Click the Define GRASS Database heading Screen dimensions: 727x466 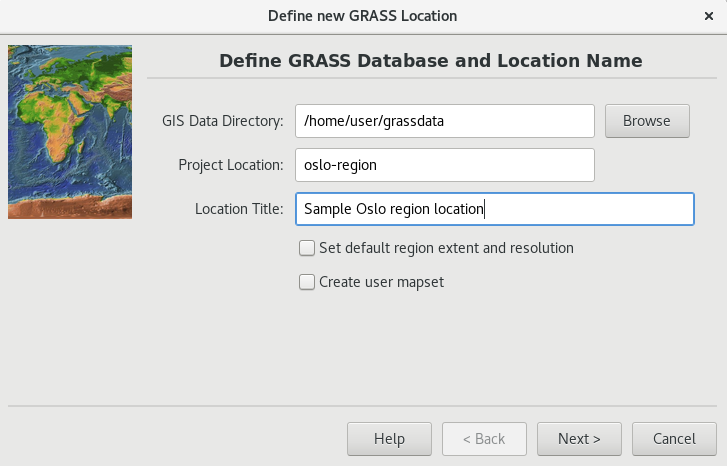[431, 61]
